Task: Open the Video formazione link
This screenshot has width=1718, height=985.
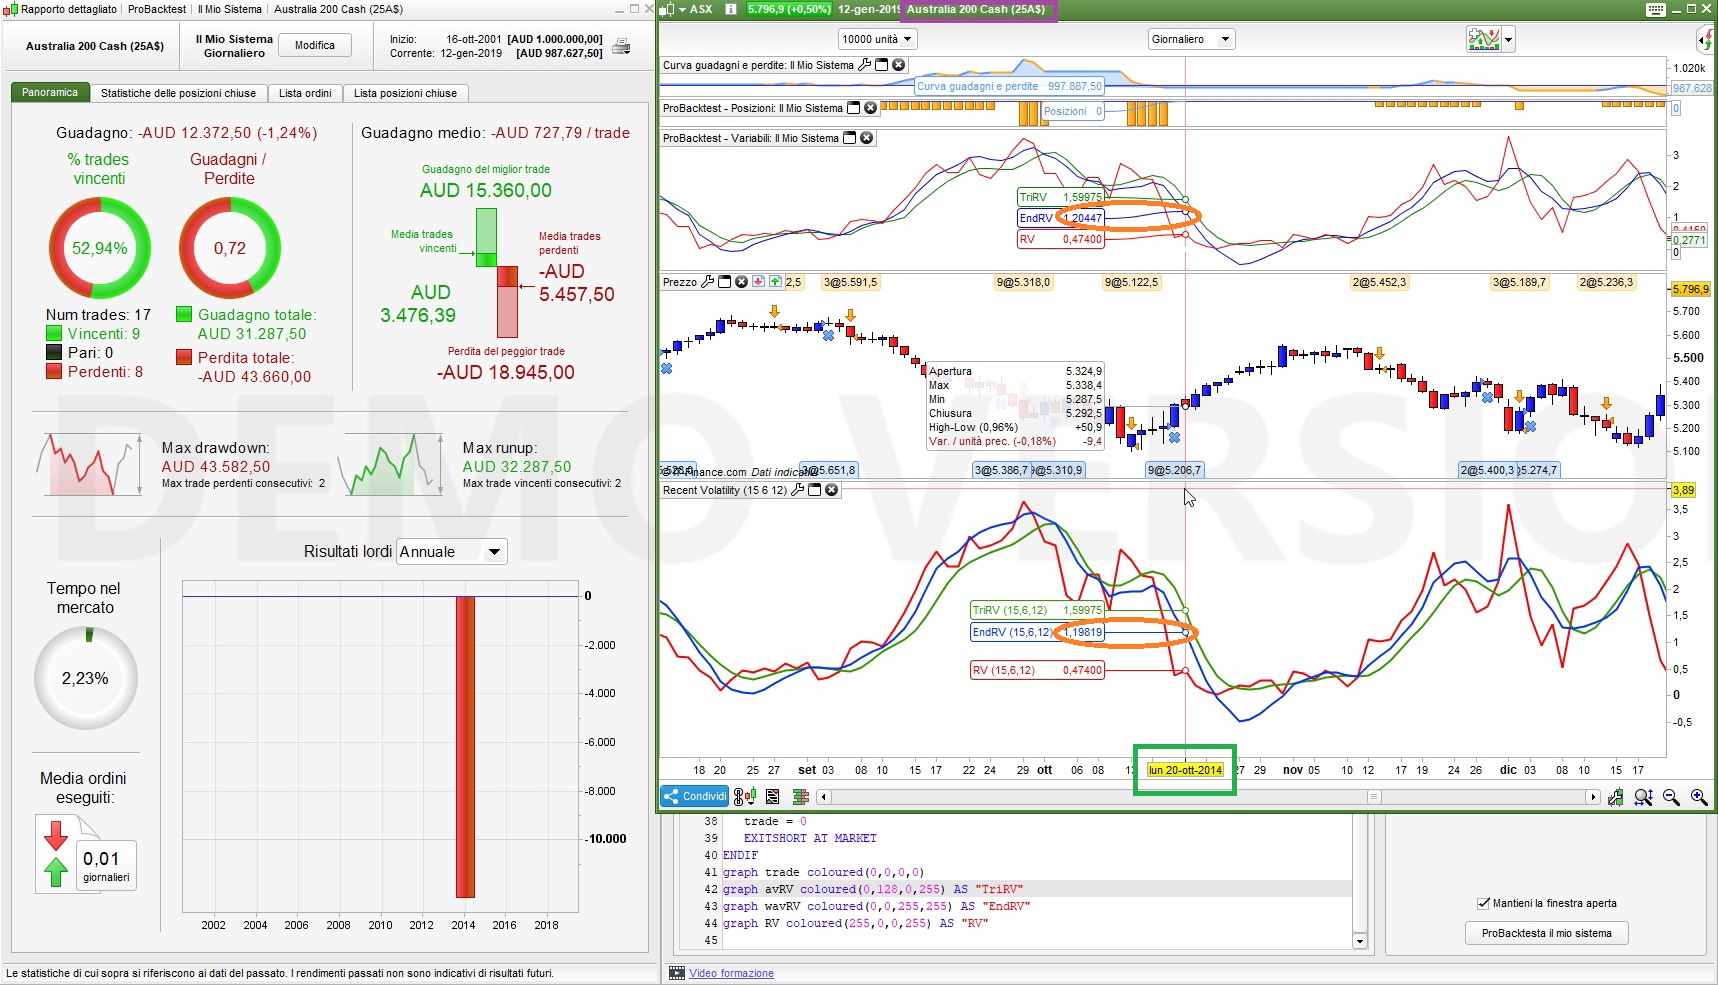Action: (731, 973)
